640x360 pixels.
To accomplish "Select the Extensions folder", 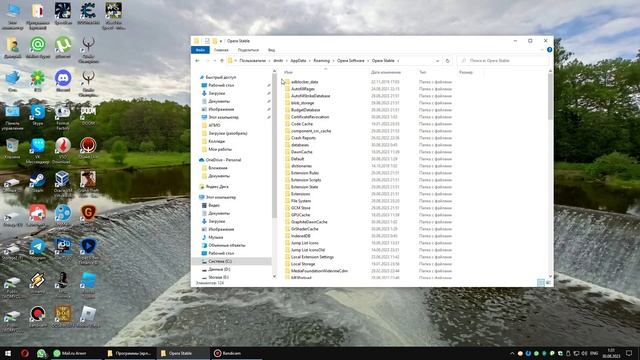I will click(300, 194).
